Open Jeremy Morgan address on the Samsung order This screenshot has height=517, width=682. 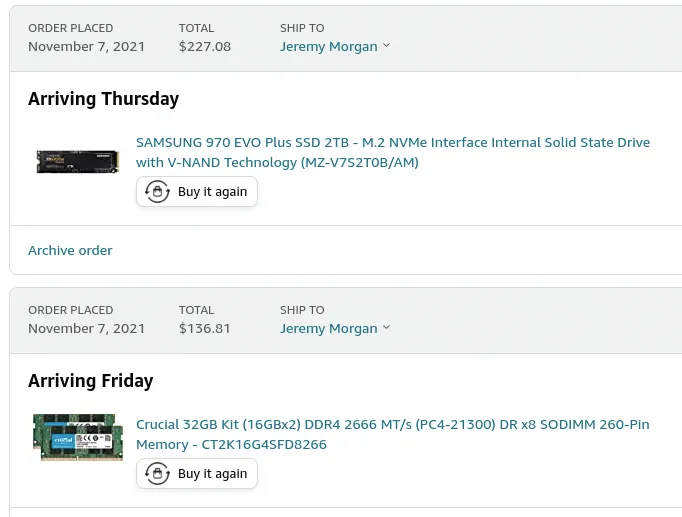coord(328,46)
